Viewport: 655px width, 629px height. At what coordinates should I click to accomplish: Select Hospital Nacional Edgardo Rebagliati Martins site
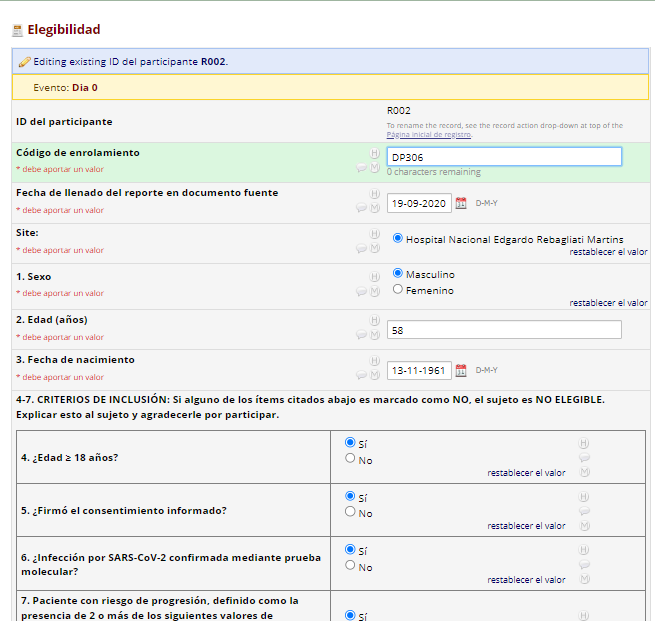pos(399,239)
